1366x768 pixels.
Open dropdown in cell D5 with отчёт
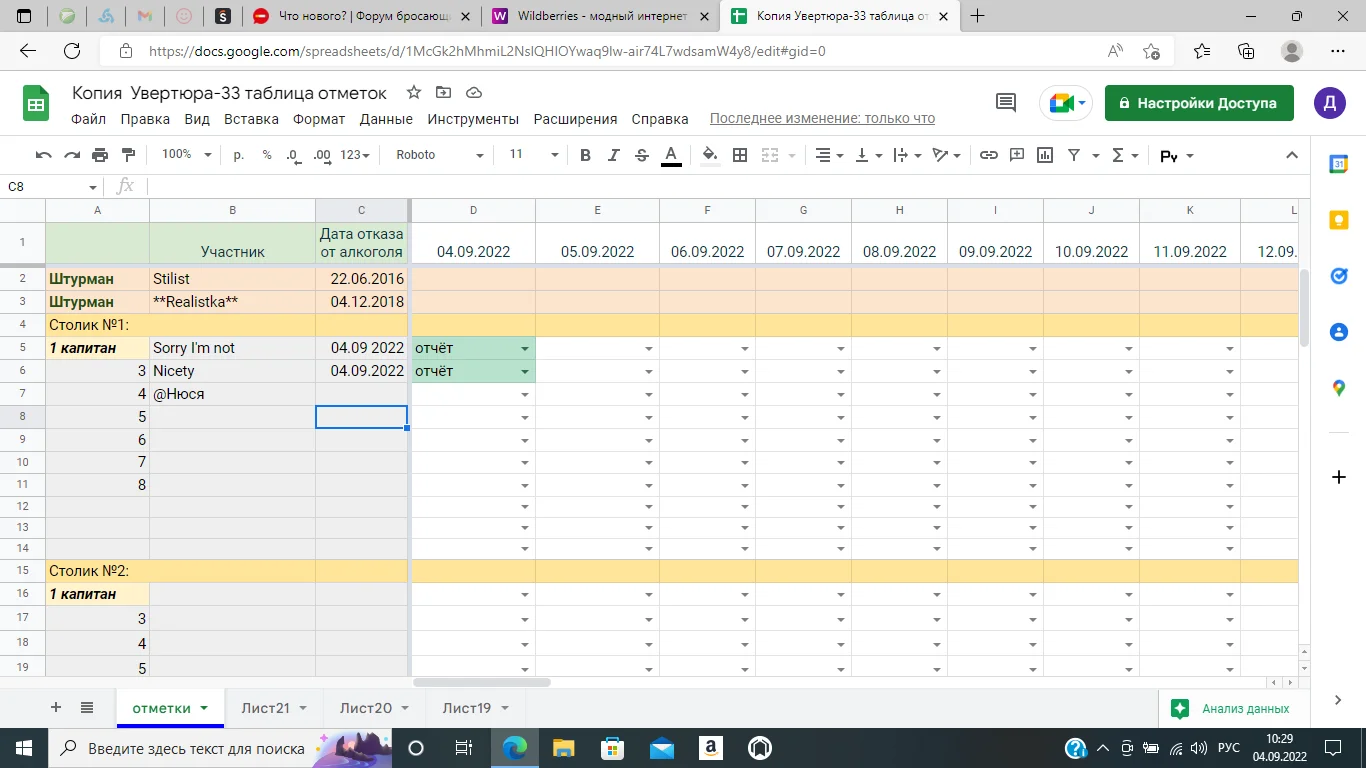[524, 349]
